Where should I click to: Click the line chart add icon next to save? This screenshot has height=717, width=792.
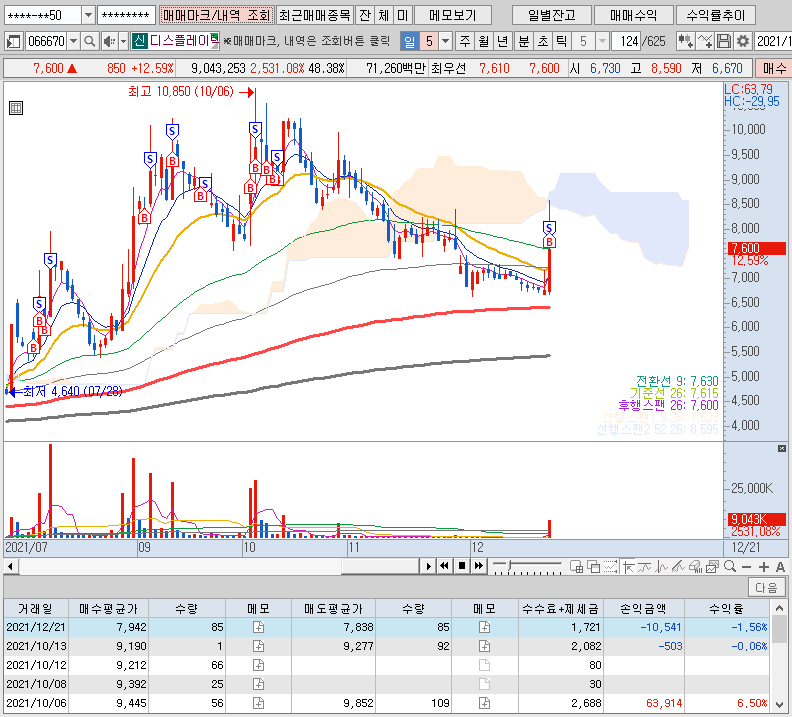705,41
